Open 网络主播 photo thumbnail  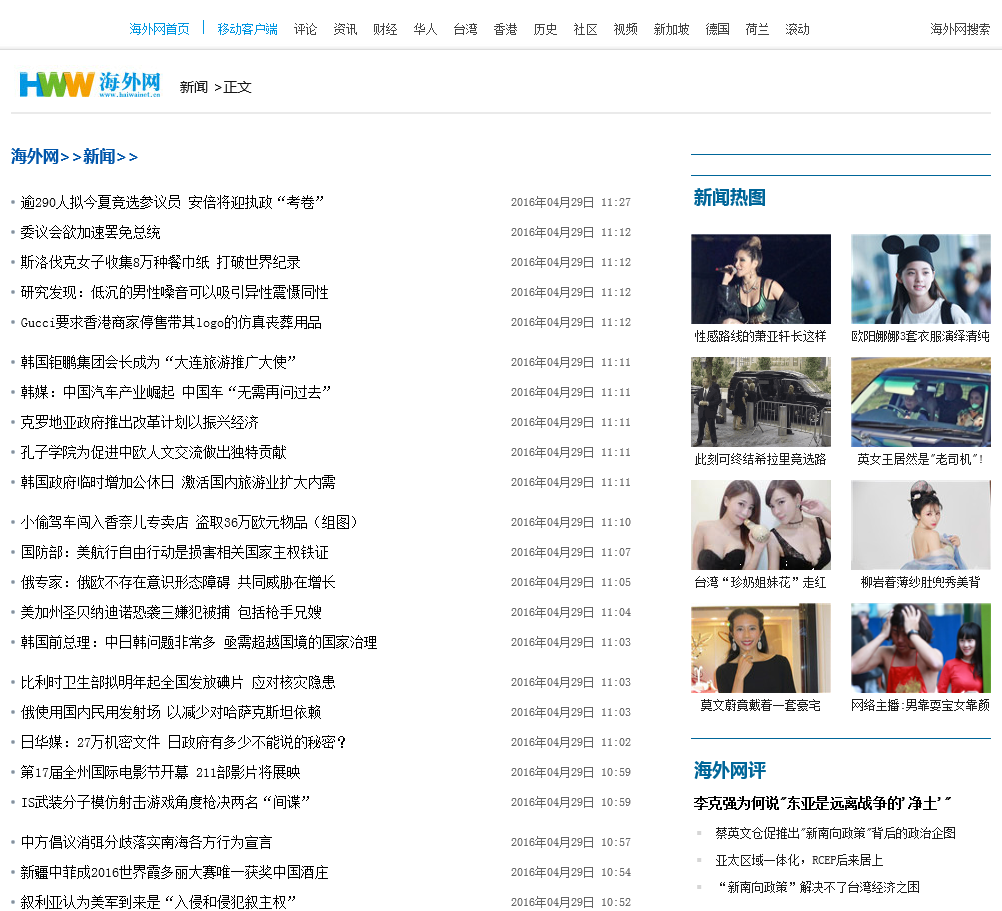pos(920,648)
